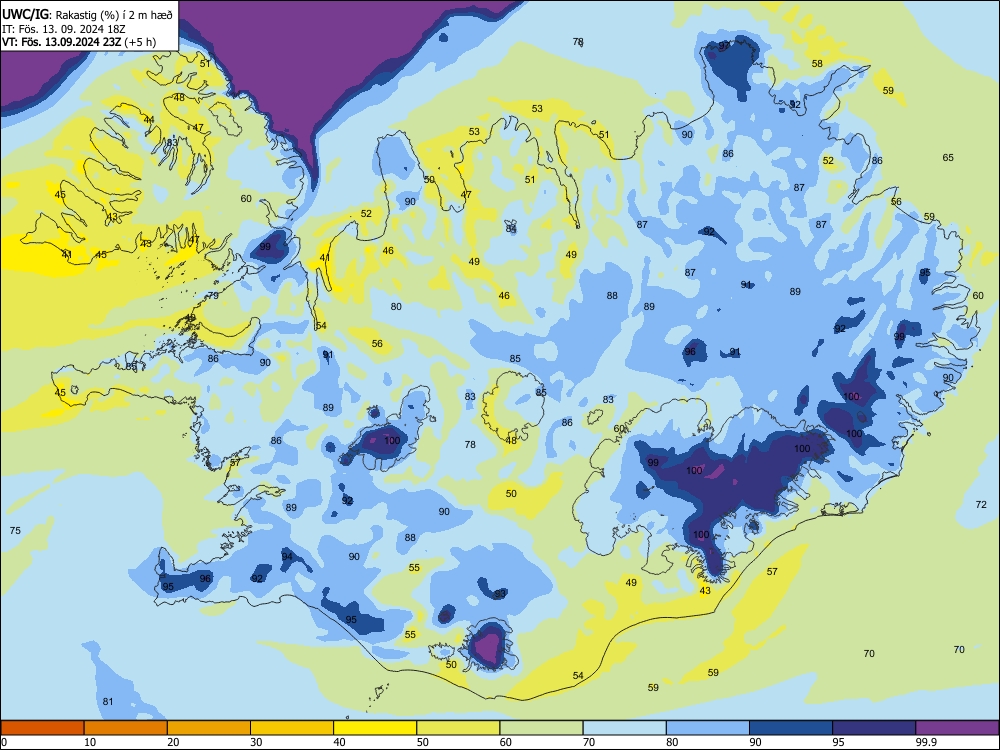The height and width of the screenshot is (750, 1000).
Task: Click the 90–95 dark blue legend swatch
Action: tap(791, 728)
